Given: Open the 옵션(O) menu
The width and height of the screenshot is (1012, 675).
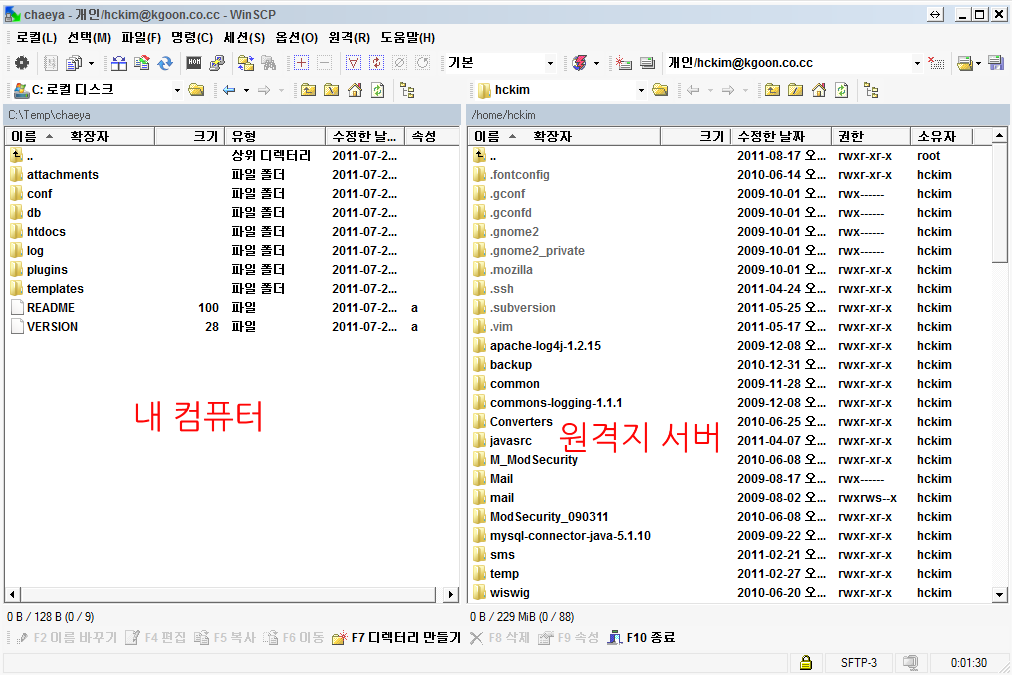Looking at the screenshot, I should tap(297, 37).
